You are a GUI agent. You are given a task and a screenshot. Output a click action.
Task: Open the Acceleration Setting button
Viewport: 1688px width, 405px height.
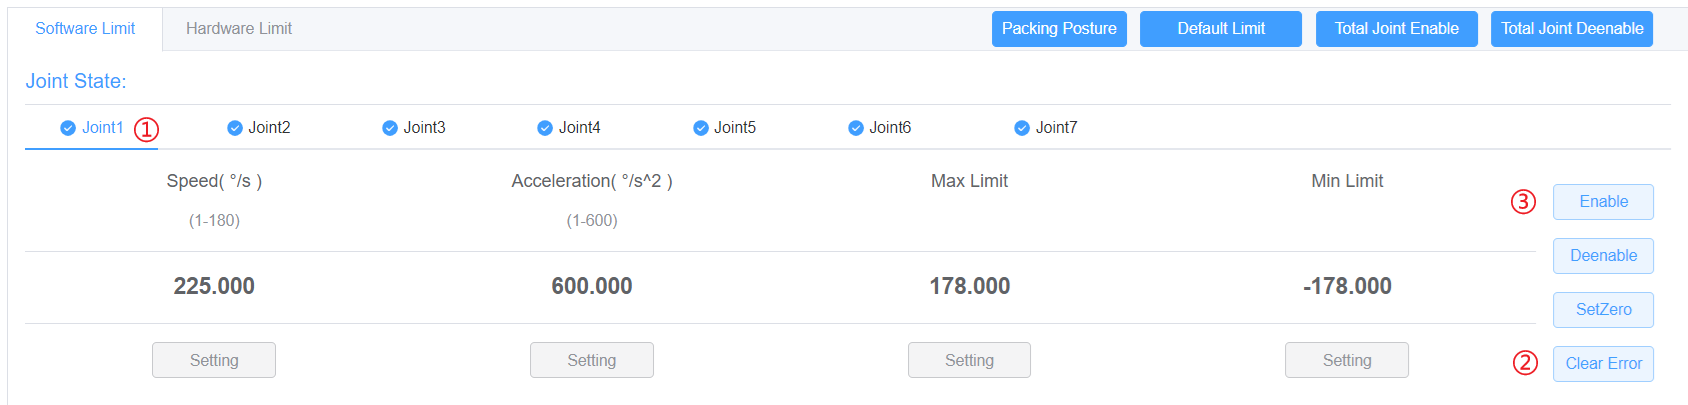tap(592, 360)
